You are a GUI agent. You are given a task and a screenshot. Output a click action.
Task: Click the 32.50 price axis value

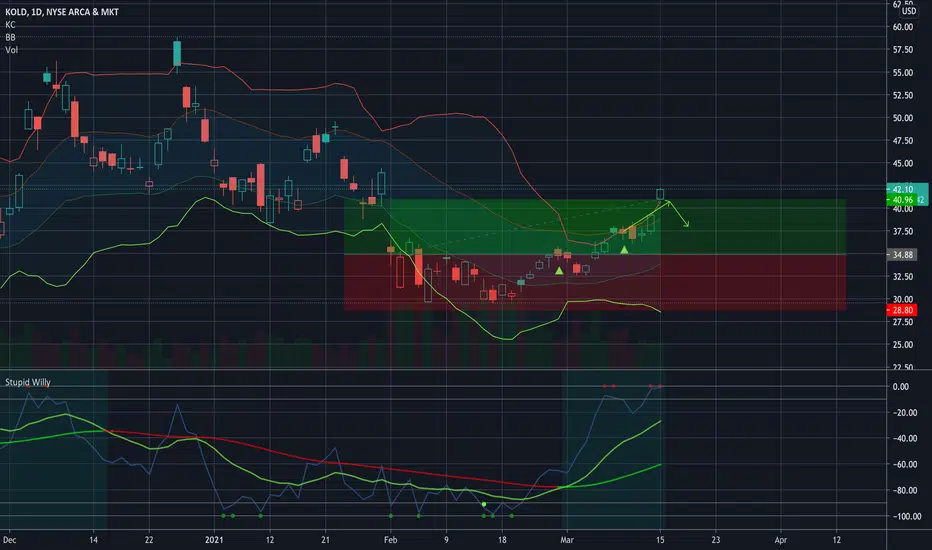[902, 276]
